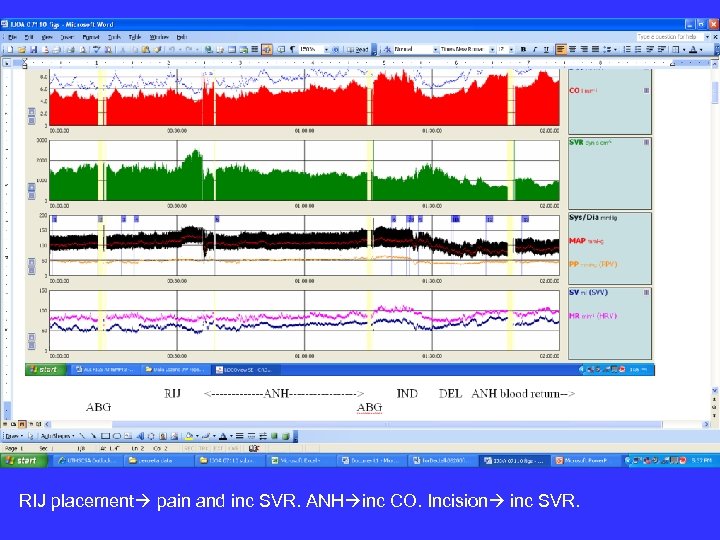Click the Open folder toolbar icon
Image resolution: width=720 pixels, height=540 pixels.
click(22, 49)
